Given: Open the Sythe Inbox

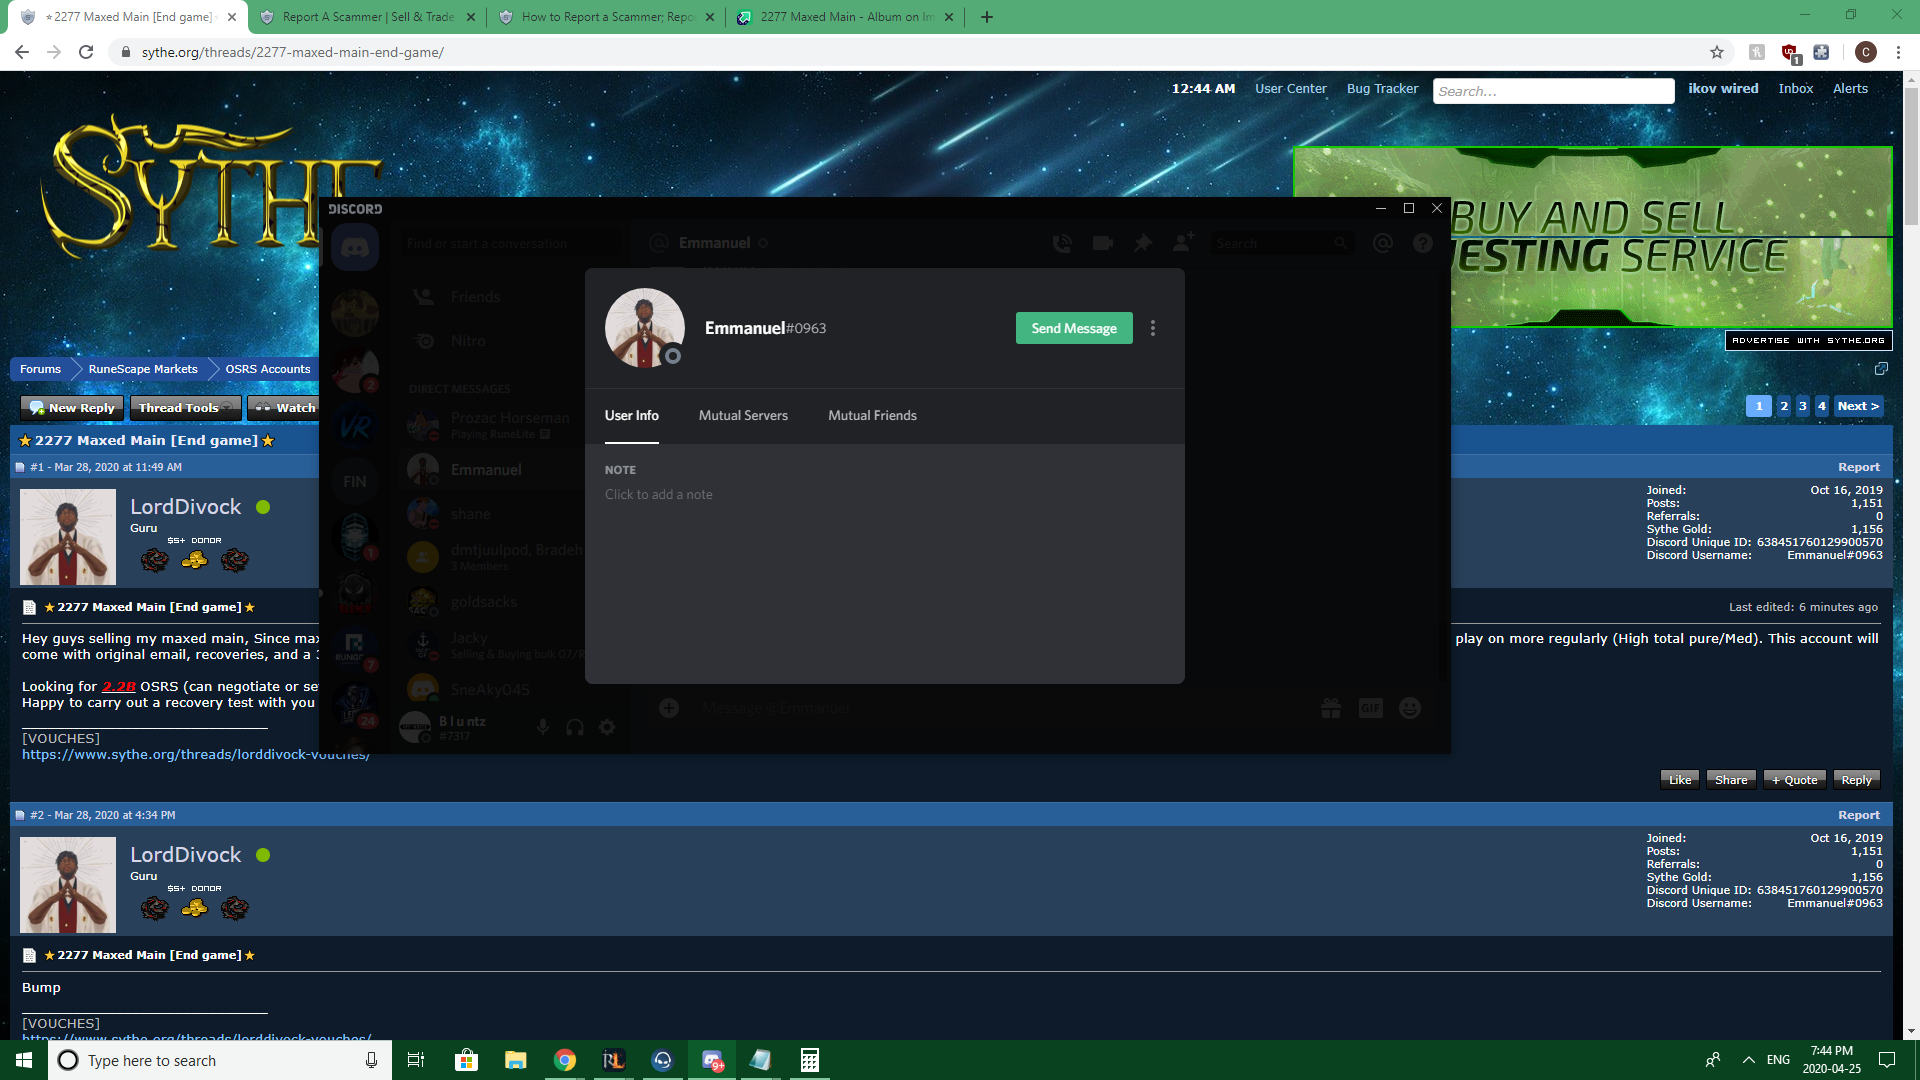Looking at the screenshot, I should click(x=1795, y=89).
